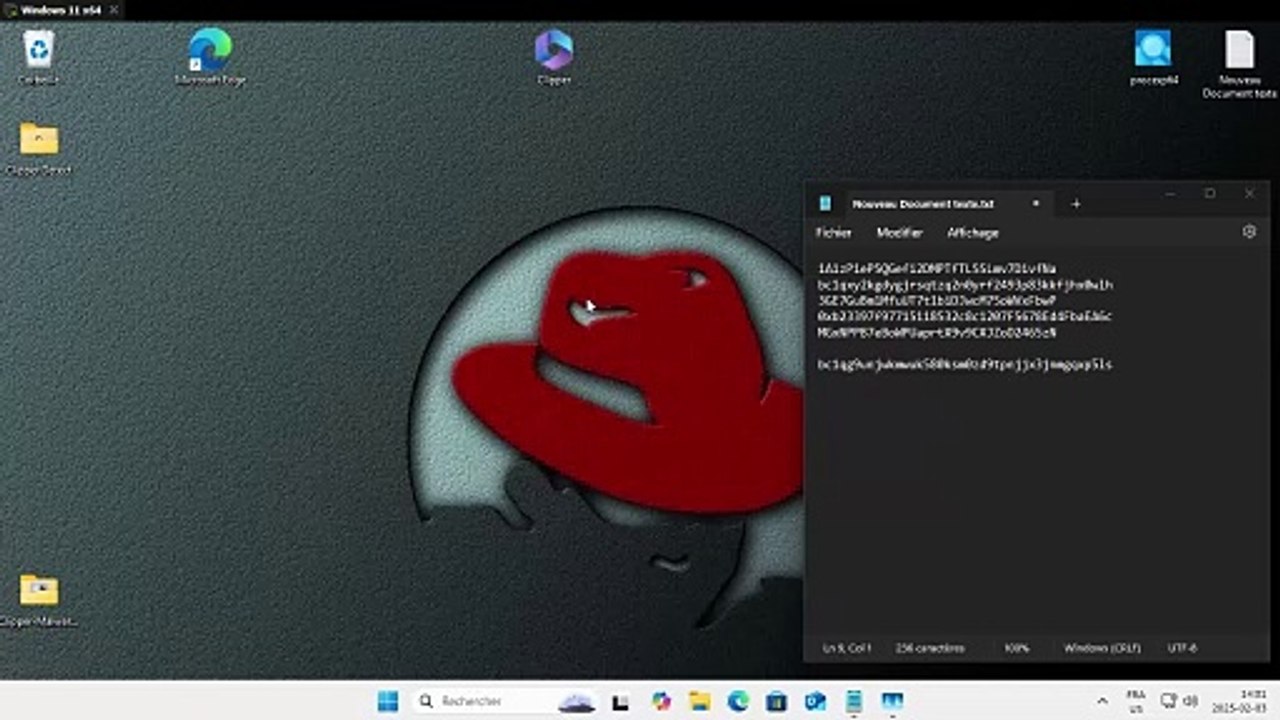Open the Fichier menu
The width and height of the screenshot is (1280, 720).
pos(833,233)
